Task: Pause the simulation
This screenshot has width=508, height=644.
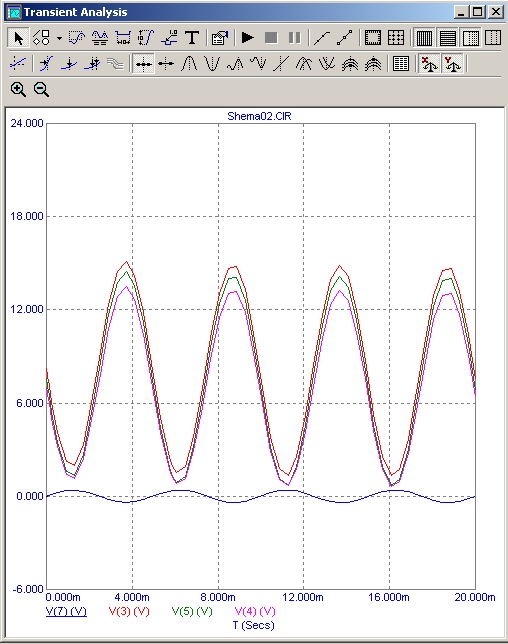Action: click(294, 38)
